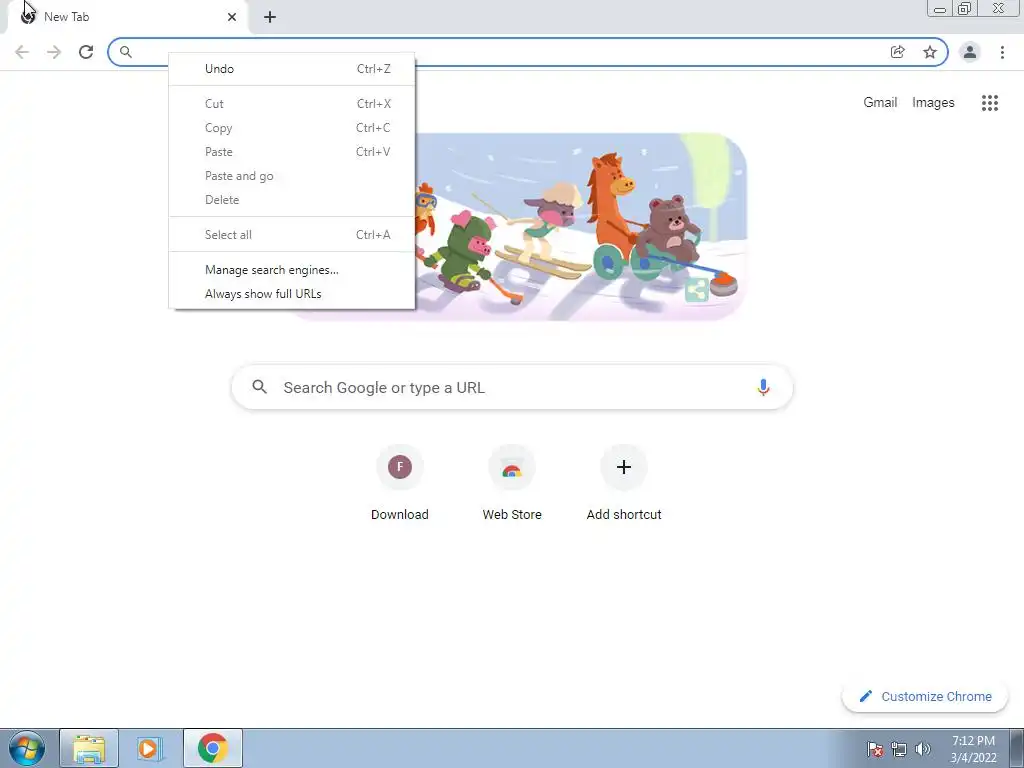The image size is (1024, 768).
Task: Open the Chrome profile avatar
Action: [x=970, y=52]
